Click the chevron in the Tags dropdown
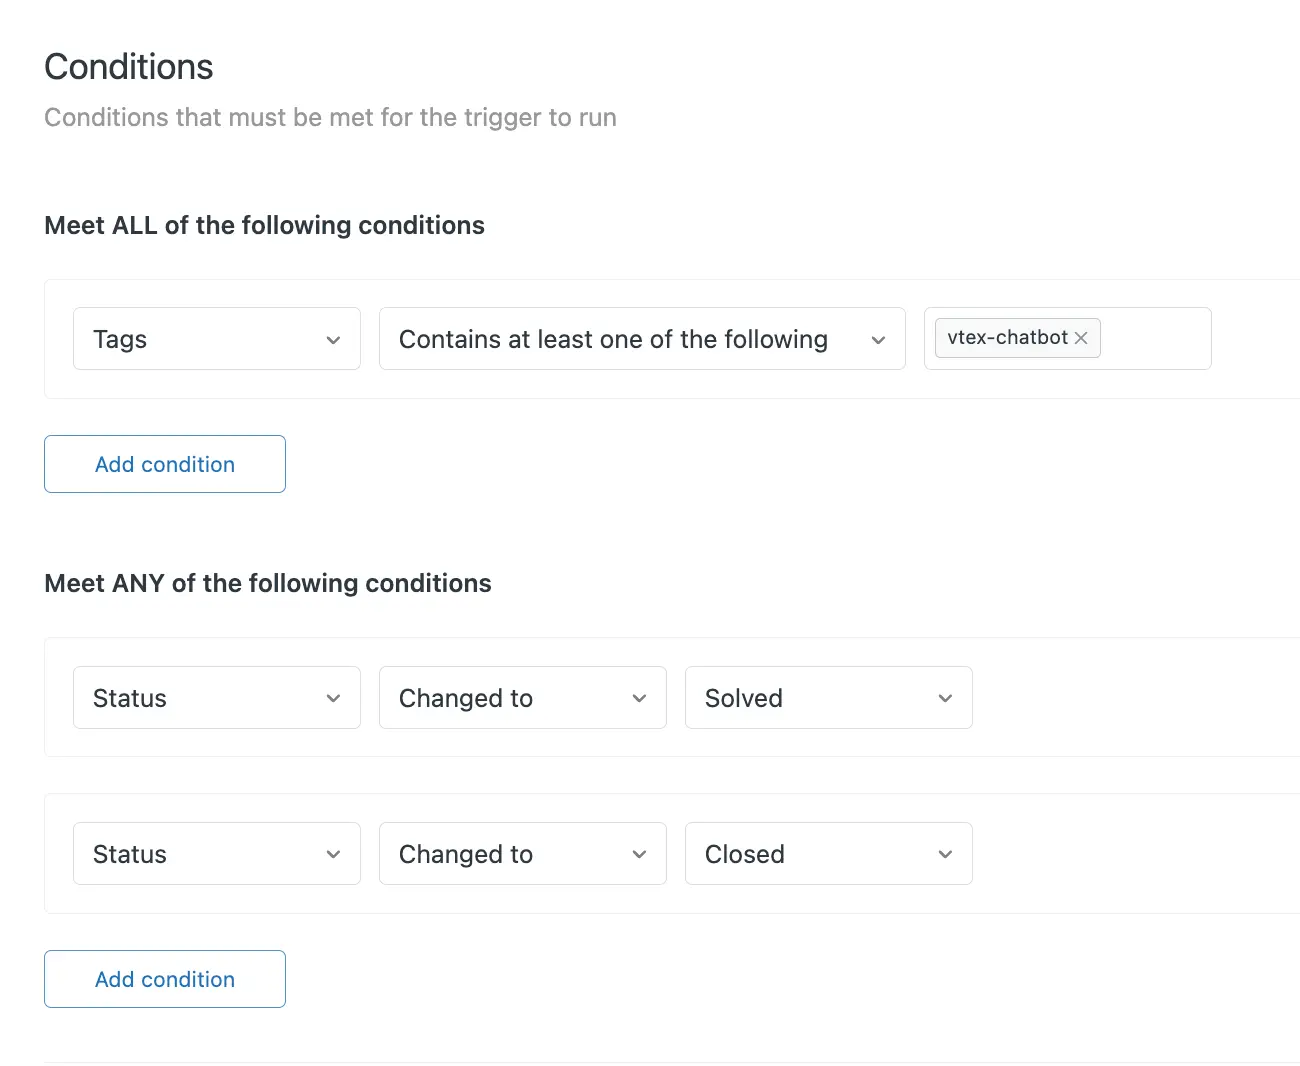Image resolution: width=1300 pixels, height=1066 pixels. (334, 340)
